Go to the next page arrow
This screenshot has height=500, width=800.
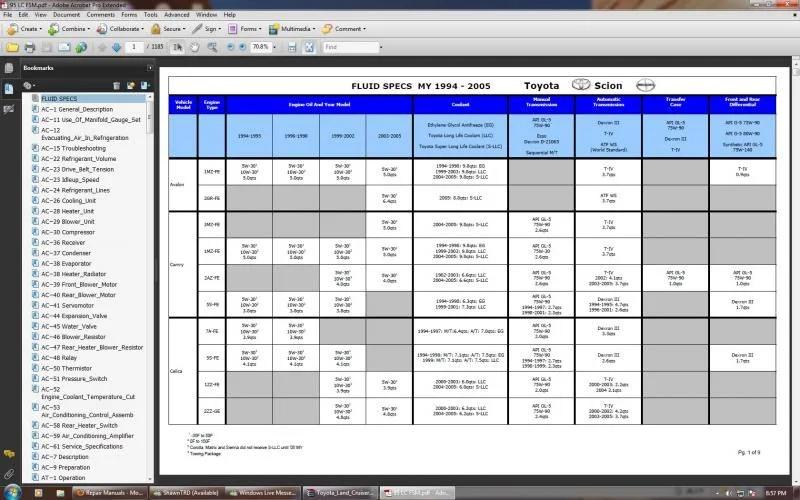coord(116,47)
